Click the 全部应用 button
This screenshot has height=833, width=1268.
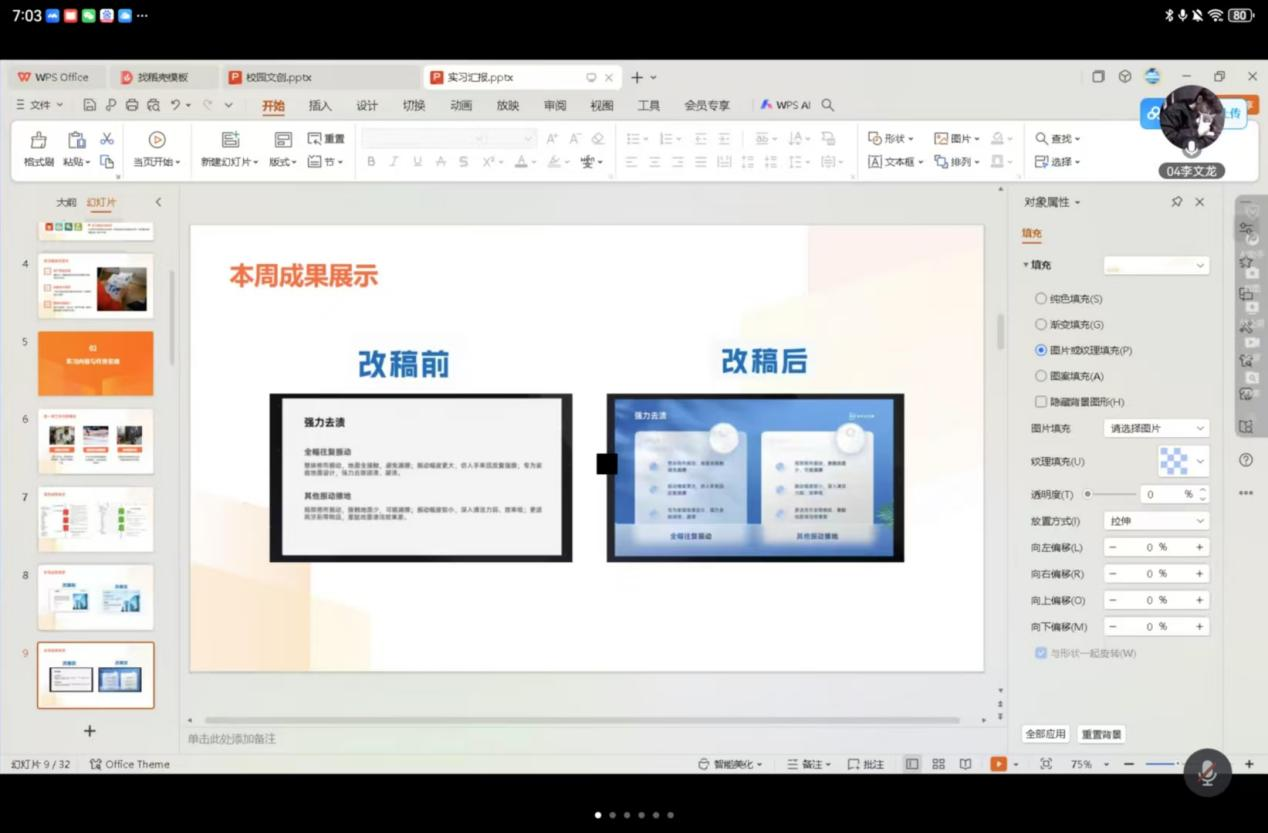click(x=1045, y=734)
